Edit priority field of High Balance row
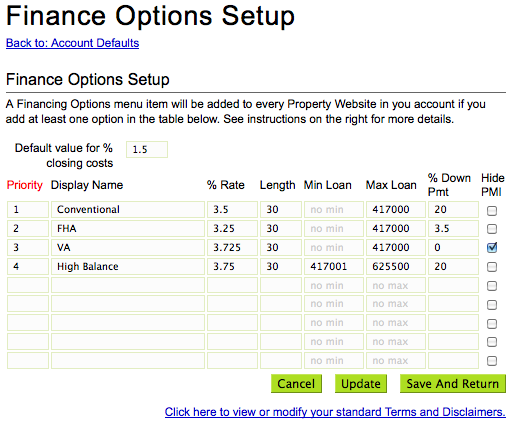 click(x=28, y=267)
